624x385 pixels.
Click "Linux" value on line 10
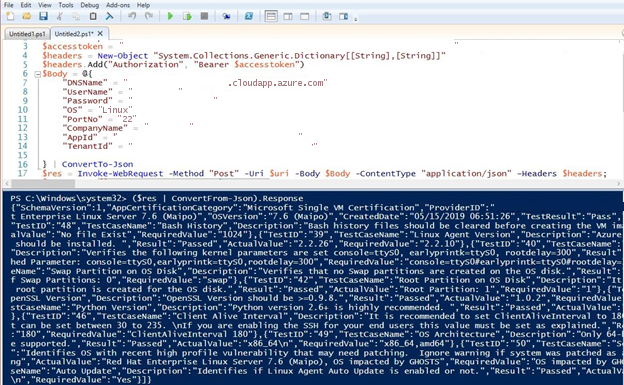(115, 110)
